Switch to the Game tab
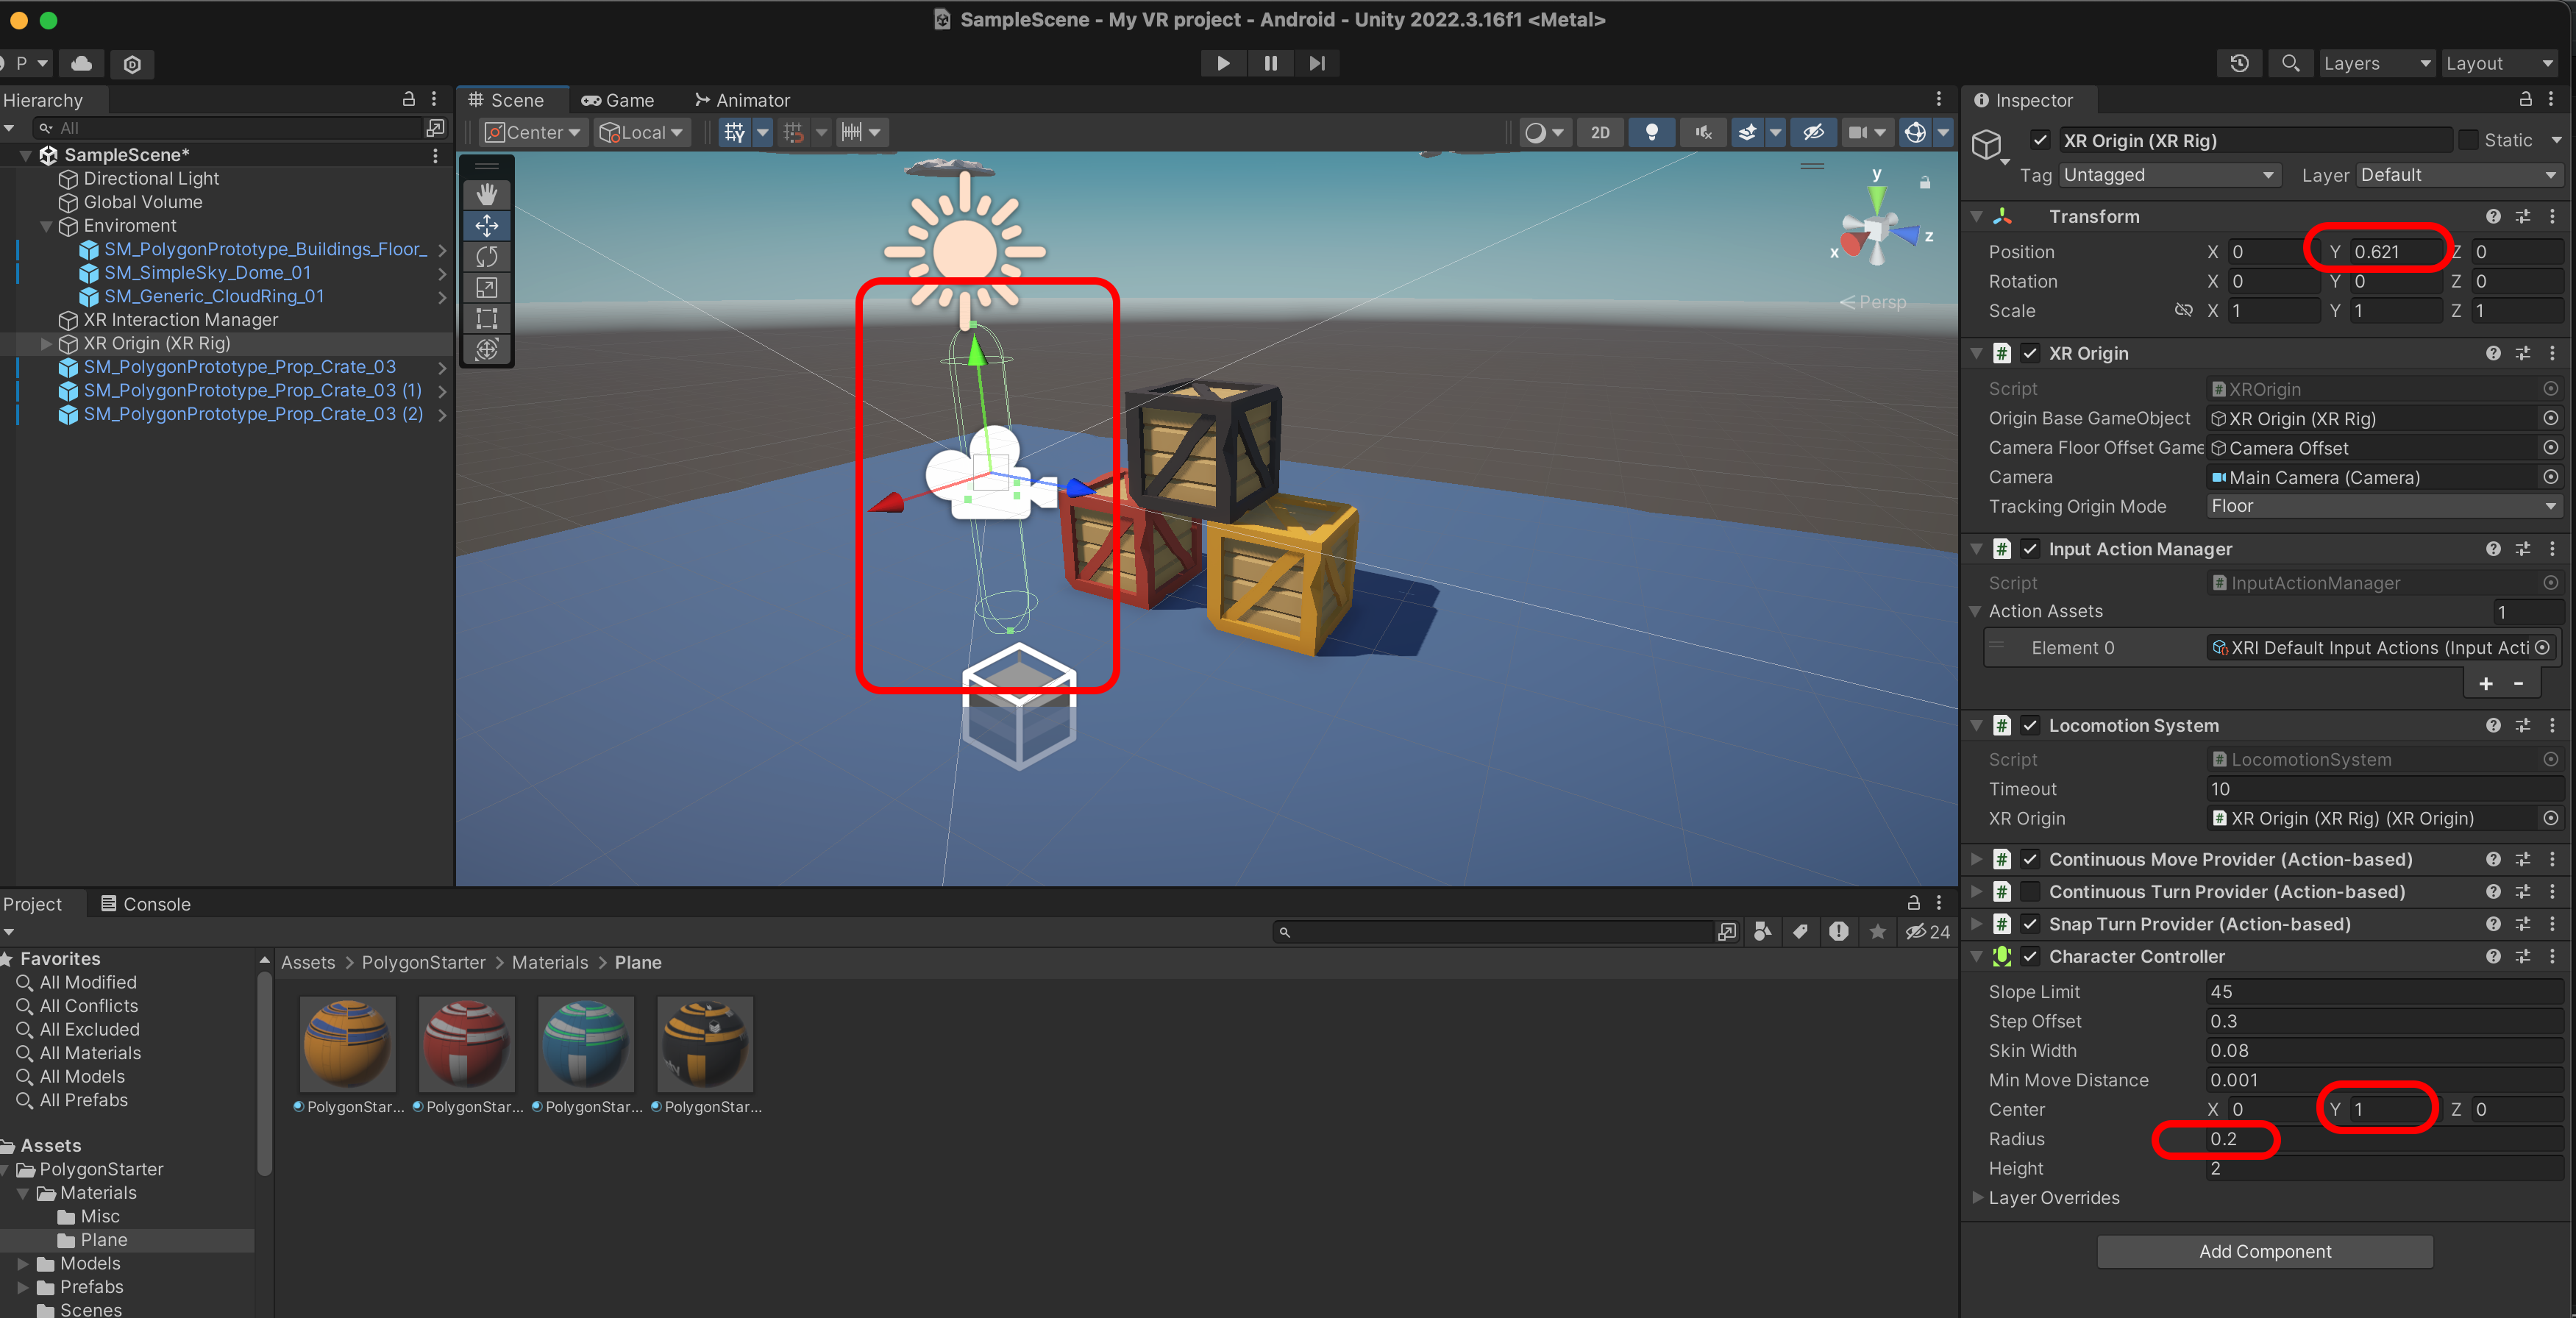This screenshot has width=2576, height=1318. 618,100
